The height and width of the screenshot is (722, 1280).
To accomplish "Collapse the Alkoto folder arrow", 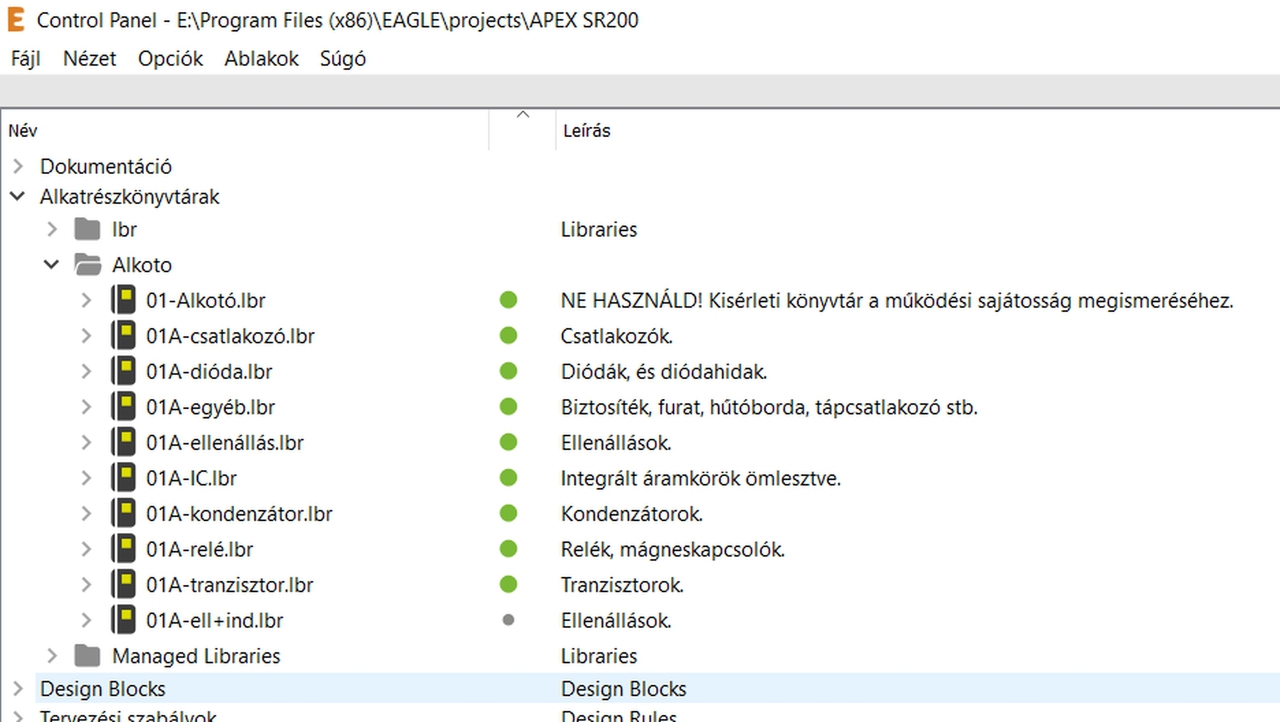I will pos(53,265).
